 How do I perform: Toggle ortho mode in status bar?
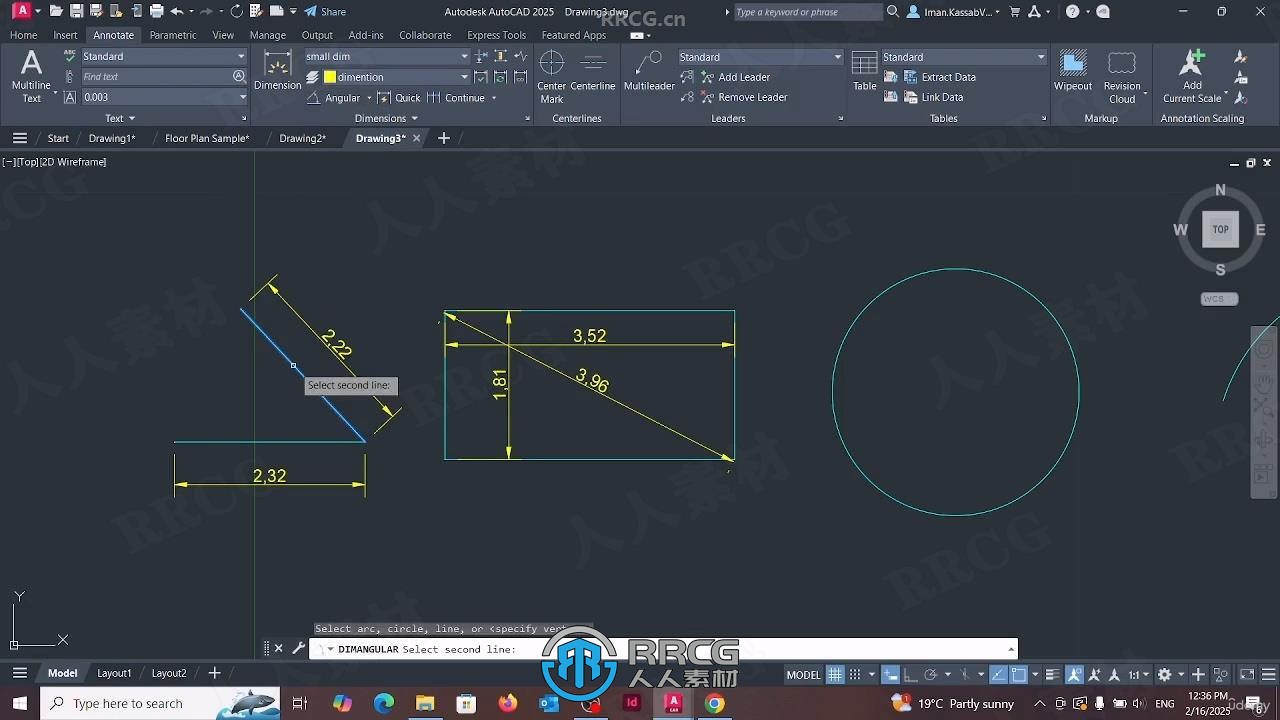click(911, 674)
